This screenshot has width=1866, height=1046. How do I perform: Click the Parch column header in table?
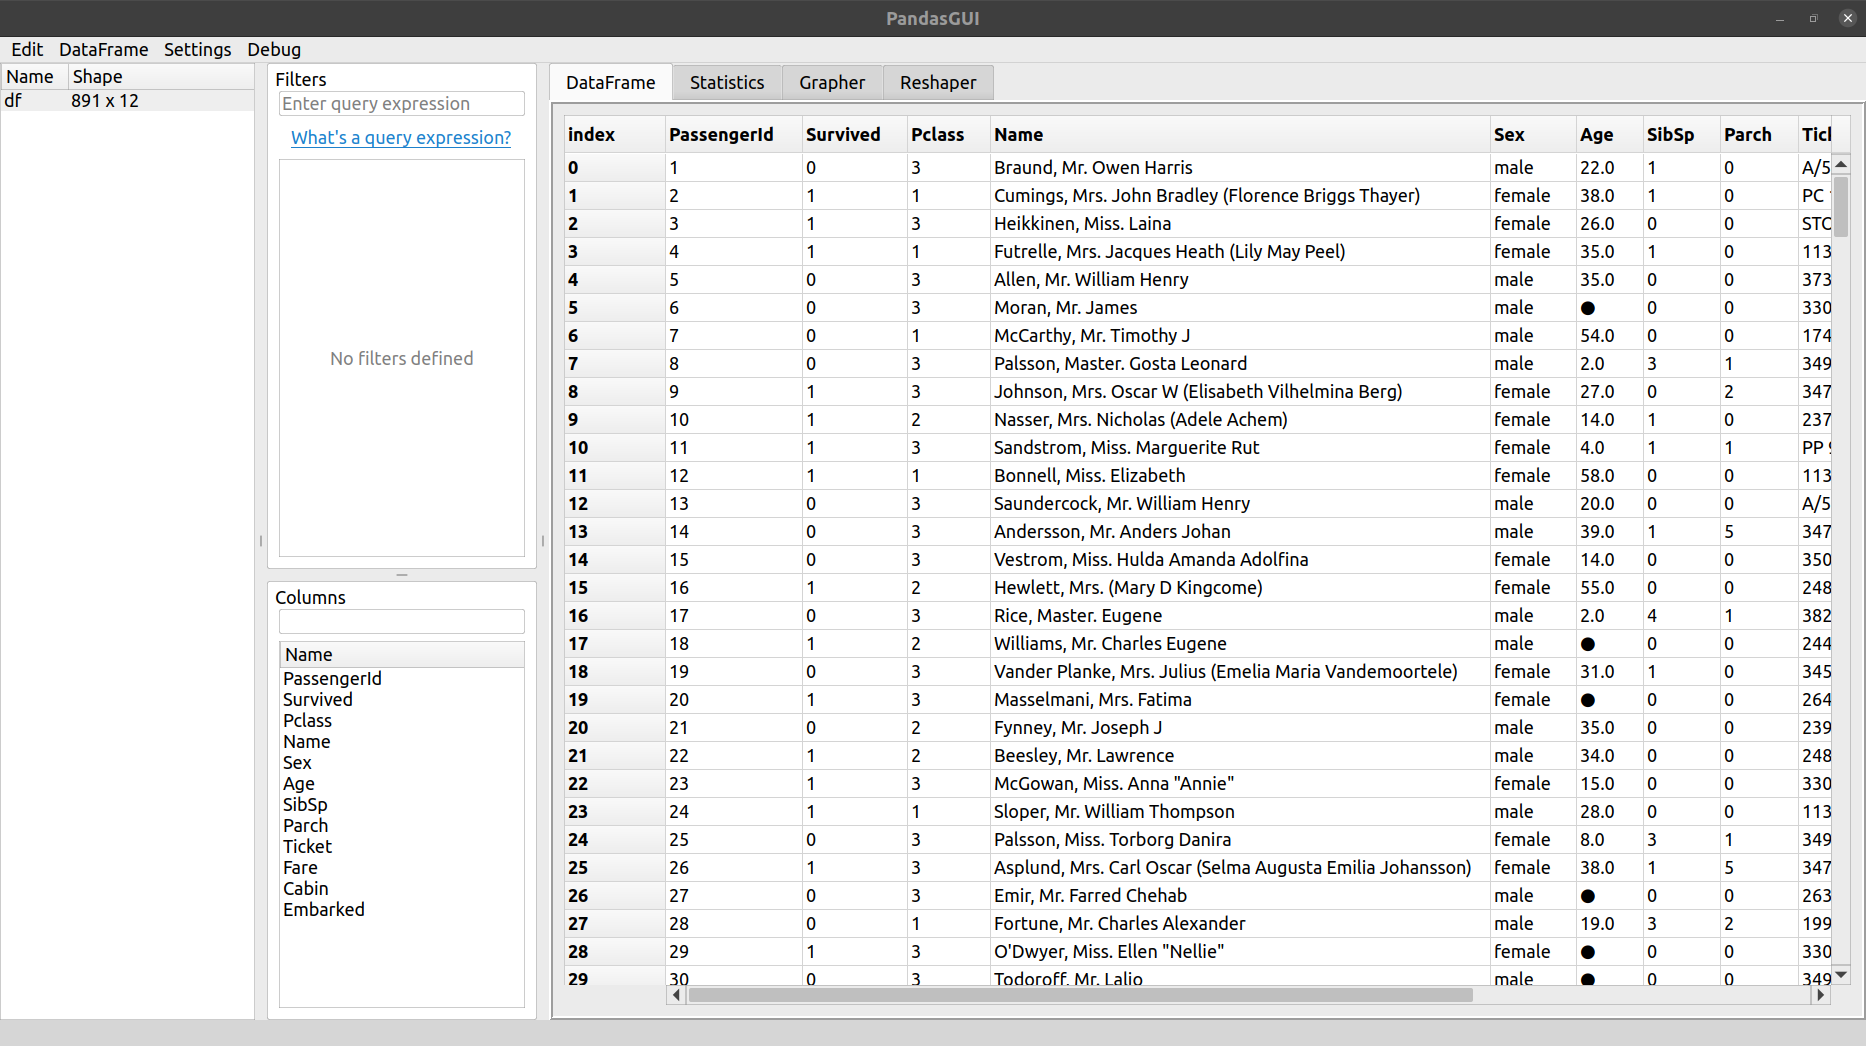[x=1757, y=135]
